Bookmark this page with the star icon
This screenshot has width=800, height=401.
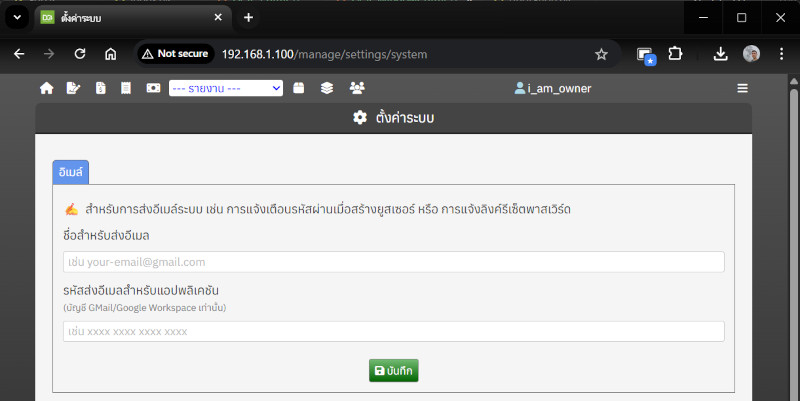tap(601, 54)
